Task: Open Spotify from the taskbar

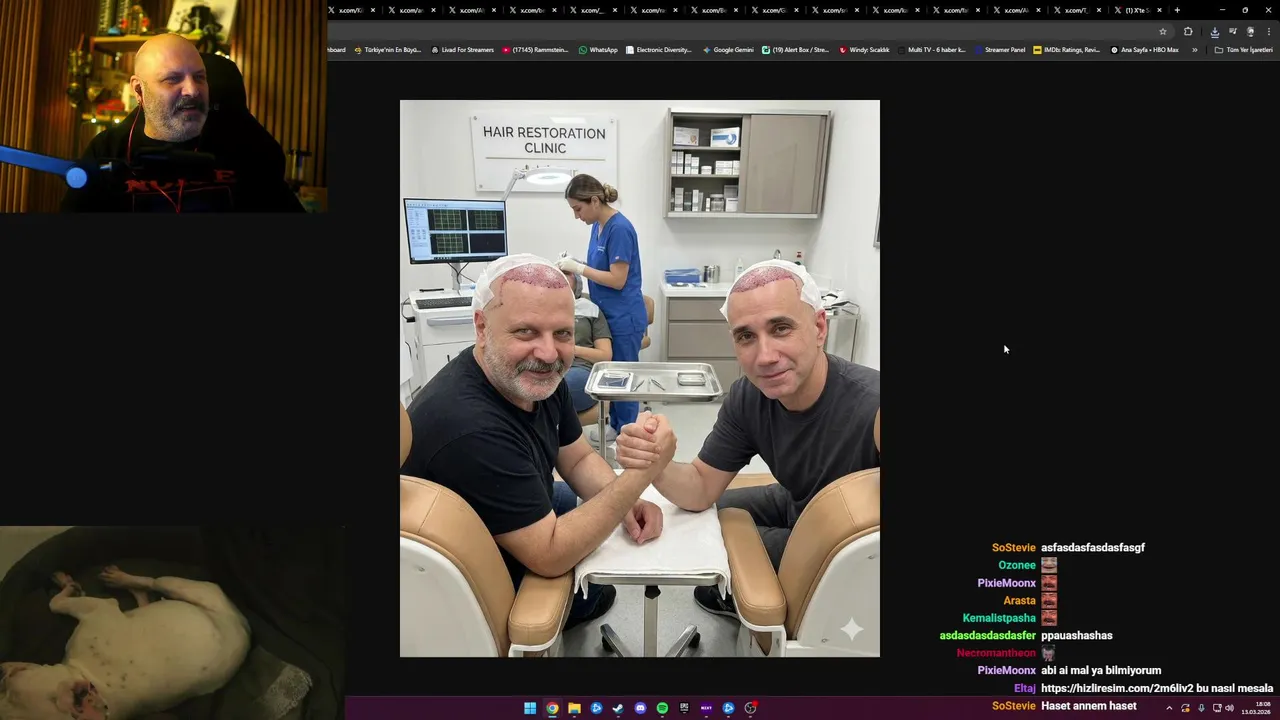Action: pyautogui.click(x=662, y=708)
